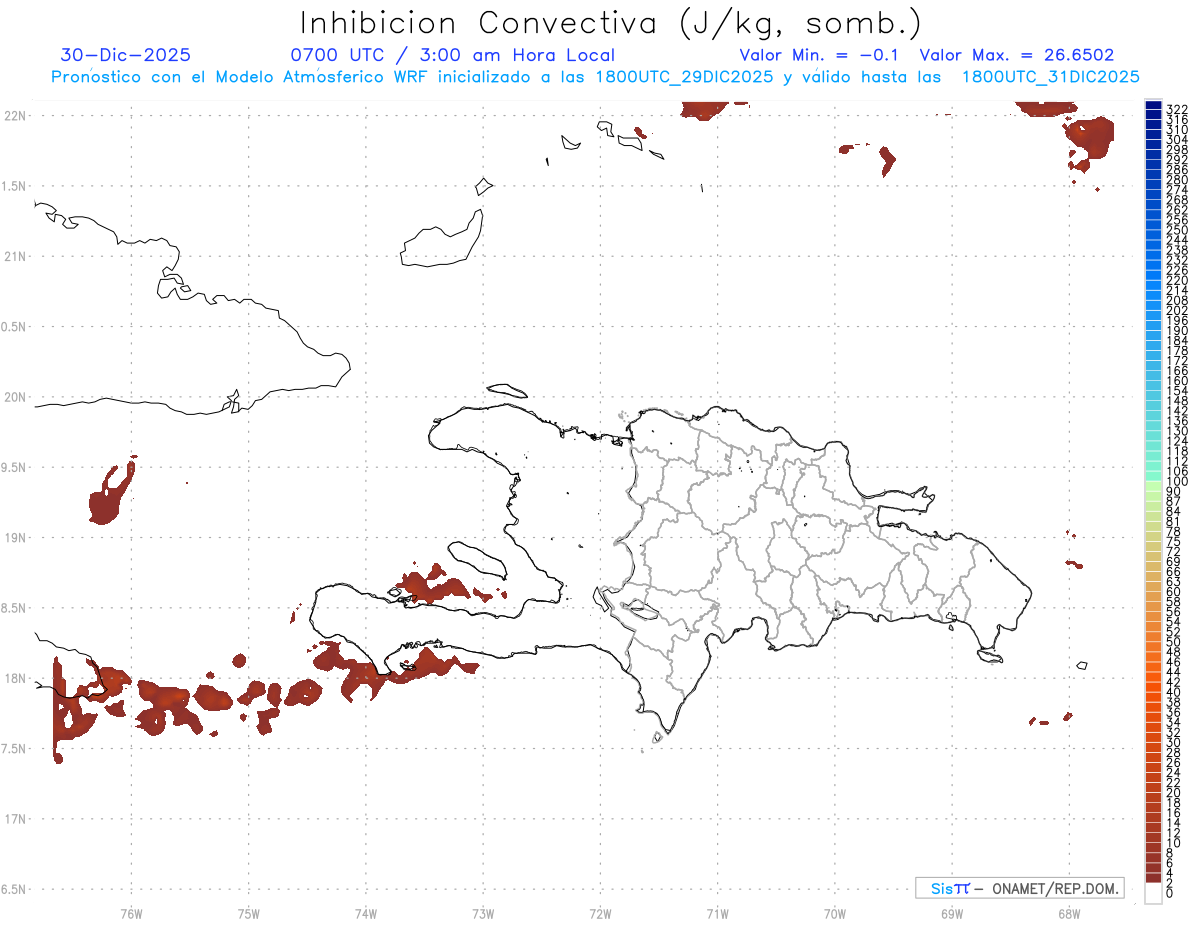Click the '70W' longitude label
The image size is (1200, 927).
click(x=834, y=912)
